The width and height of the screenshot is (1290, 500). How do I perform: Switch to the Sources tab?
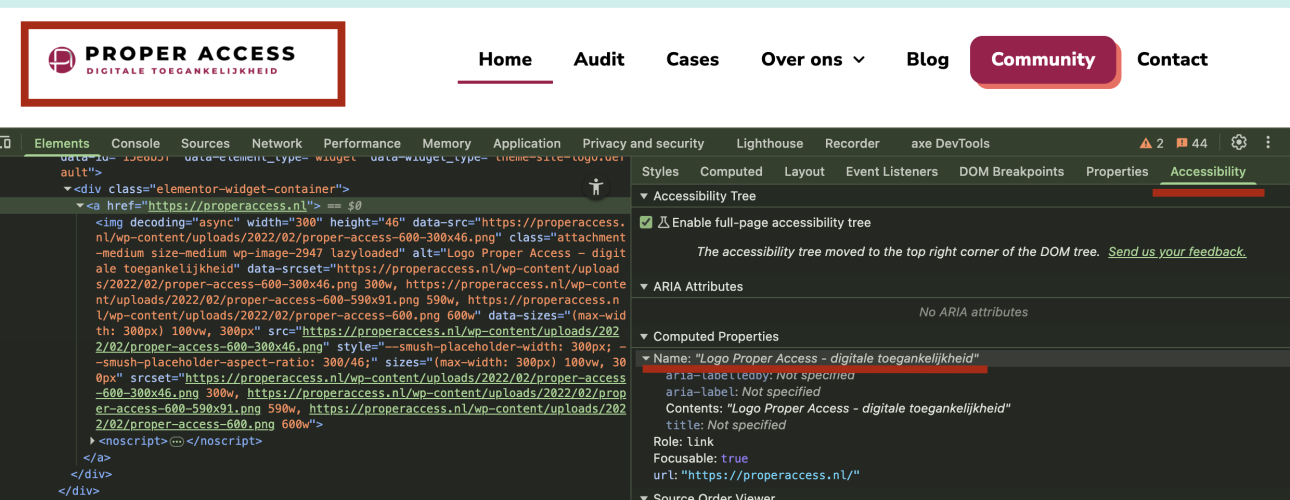(x=205, y=143)
